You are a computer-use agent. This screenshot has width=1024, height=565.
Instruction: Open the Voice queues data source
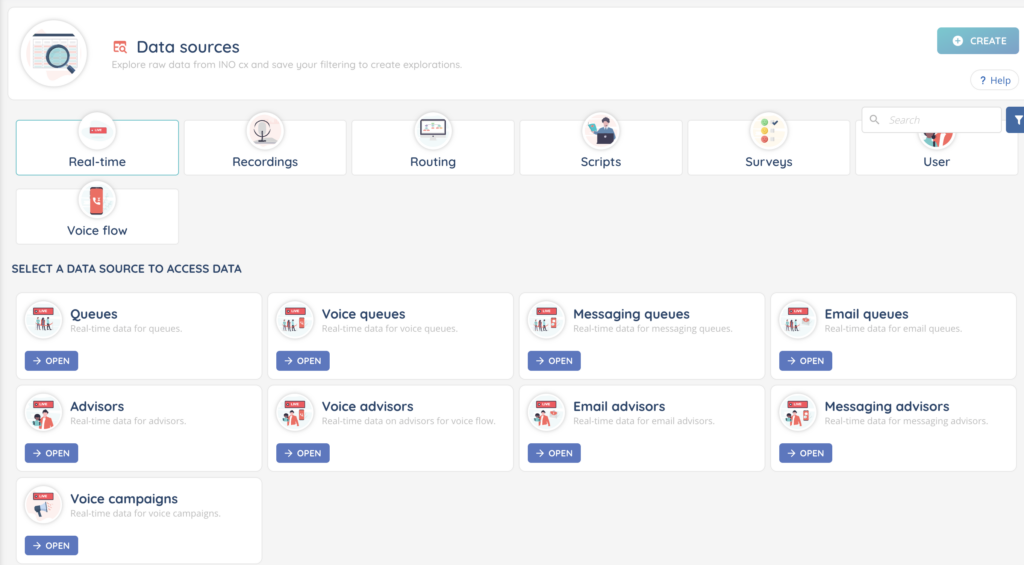pyautogui.click(x=303, y=361)
